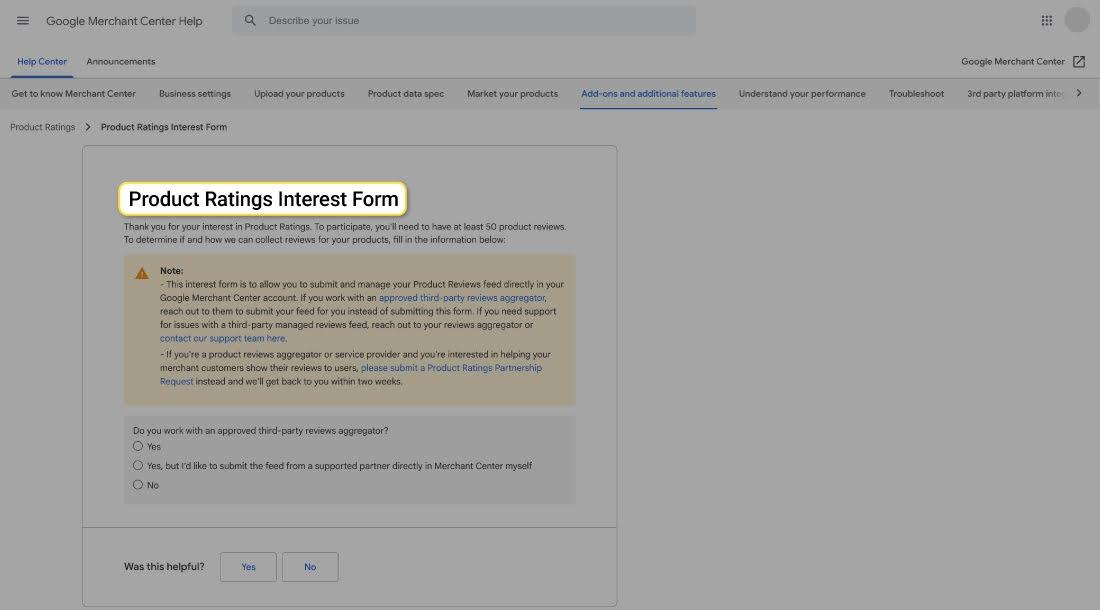Click the warning triangle icon in the note
This screenshot has height=610, width=1100.
(x=142, y=273)
